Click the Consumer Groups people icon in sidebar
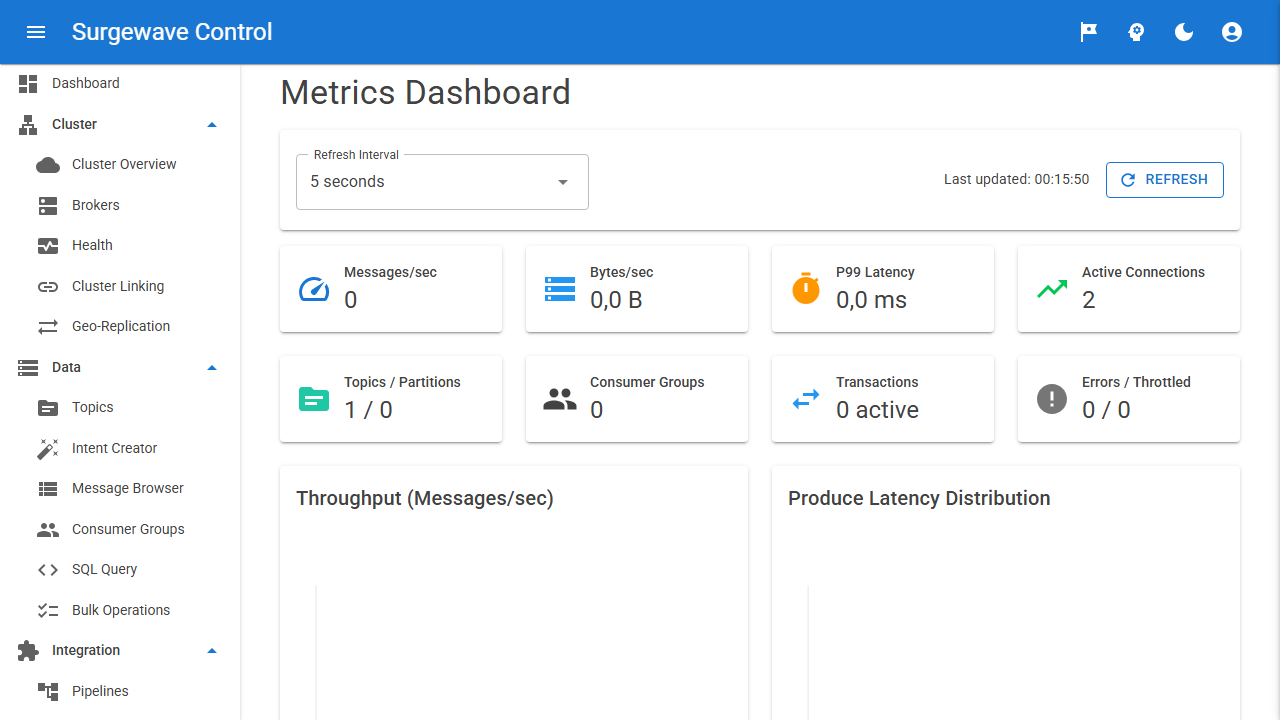 coord(48,530)
